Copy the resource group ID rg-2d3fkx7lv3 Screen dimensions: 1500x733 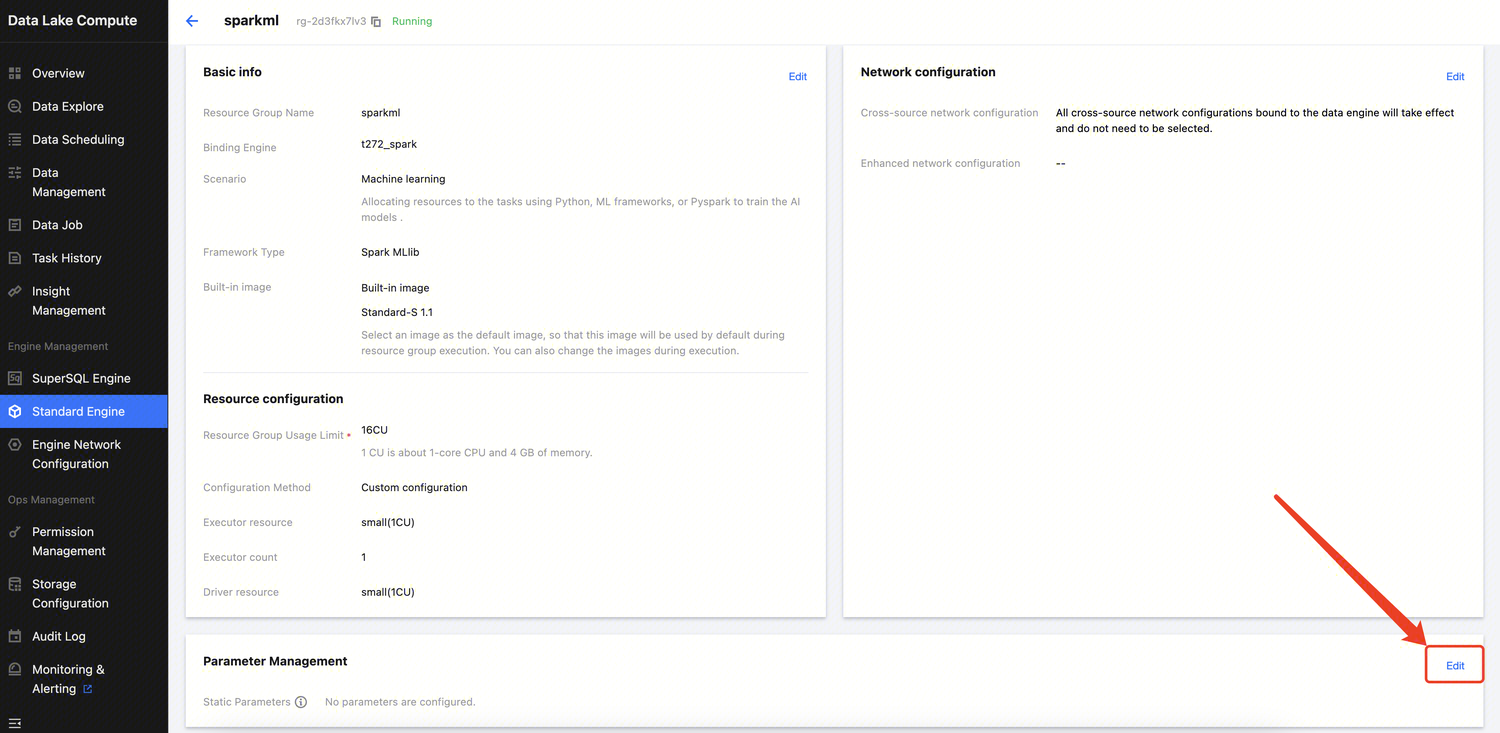[x=376, y=22]
